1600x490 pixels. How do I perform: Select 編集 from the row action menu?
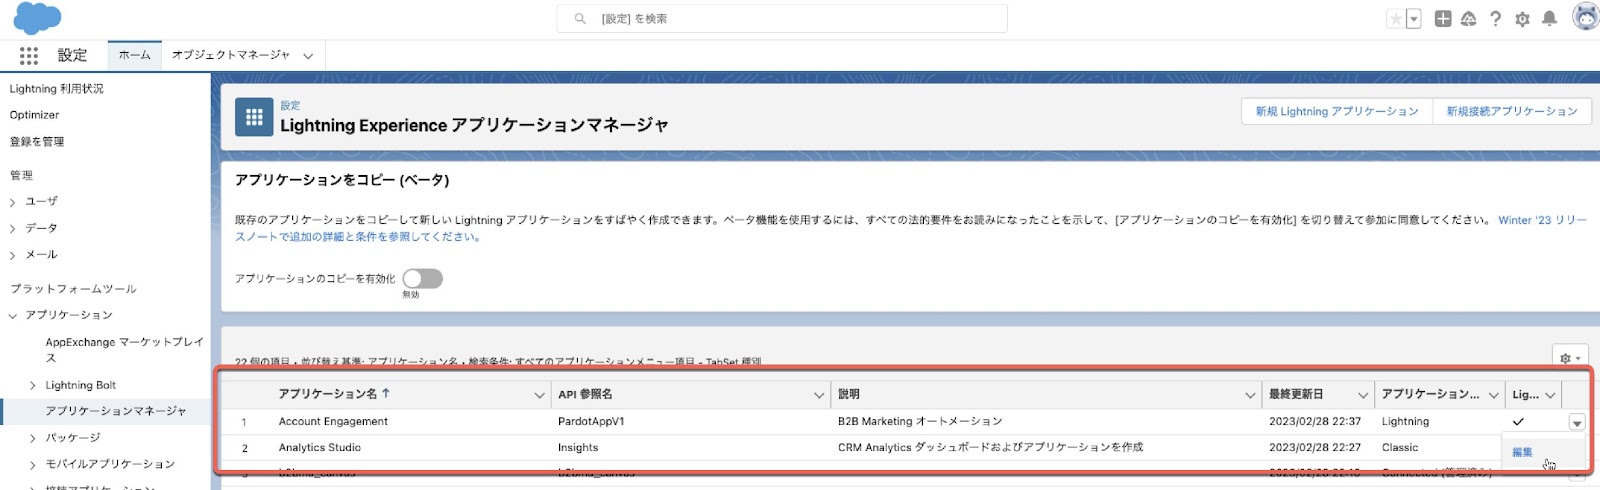[1523, 452]
